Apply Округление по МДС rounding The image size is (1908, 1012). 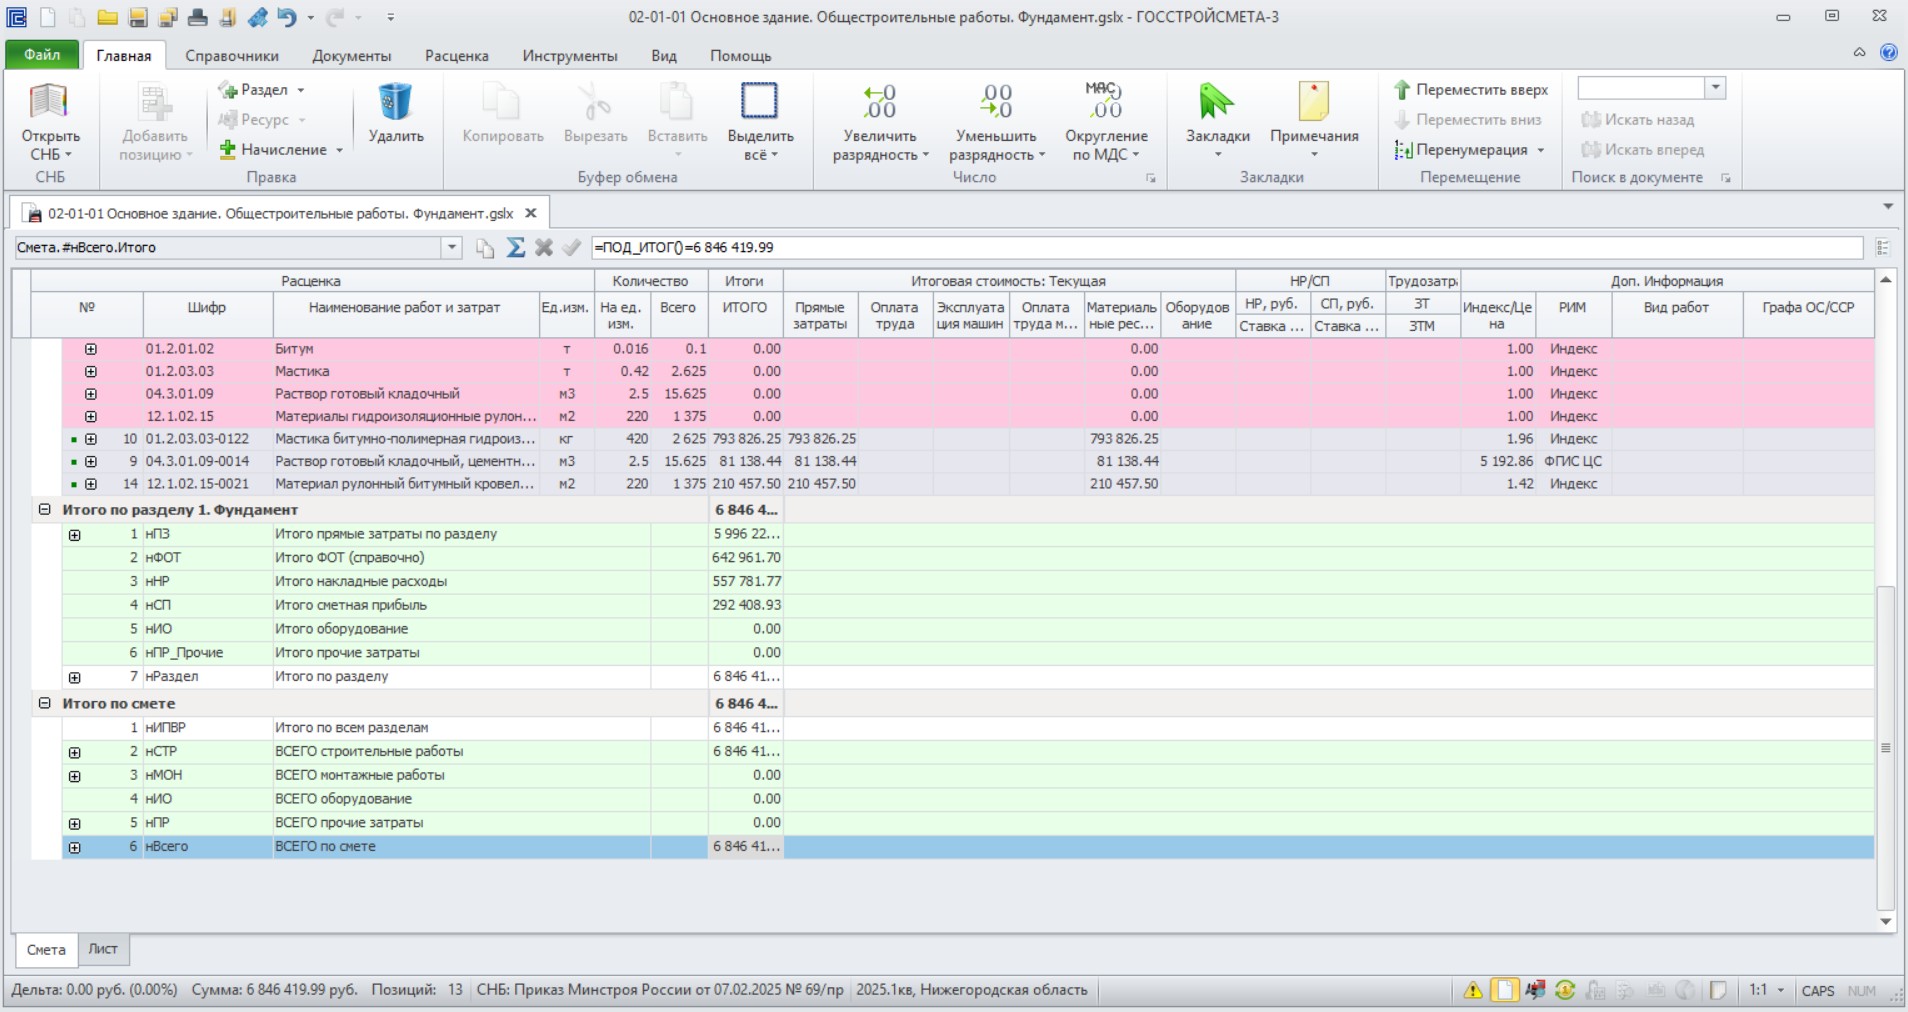(1106, 120)
